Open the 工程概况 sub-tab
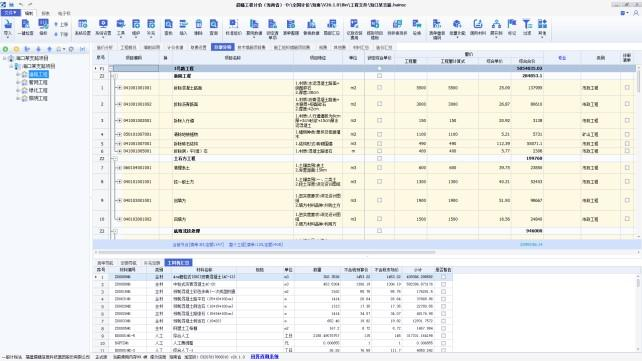Screen dimensions: 642x361 pyautogui.click(x=129, y=47)
